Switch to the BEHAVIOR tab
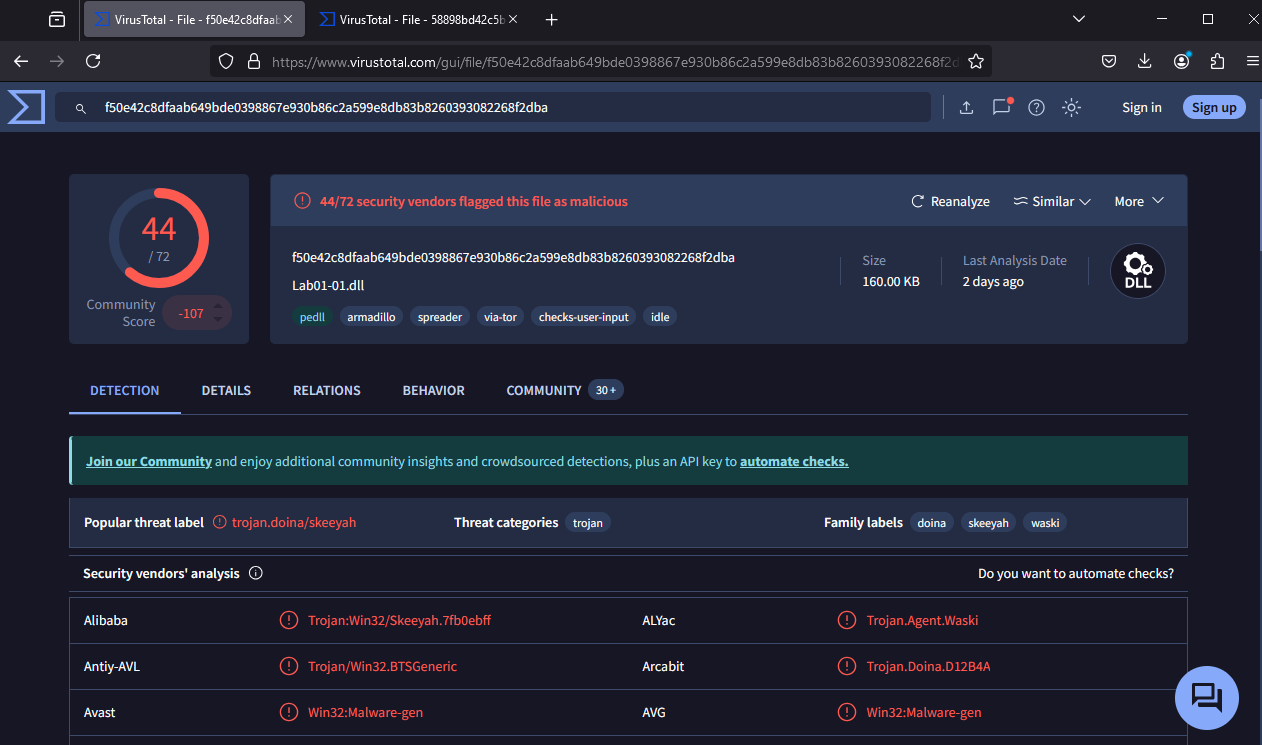Viewport: 1262px width, 745px height. pos(433,390)
